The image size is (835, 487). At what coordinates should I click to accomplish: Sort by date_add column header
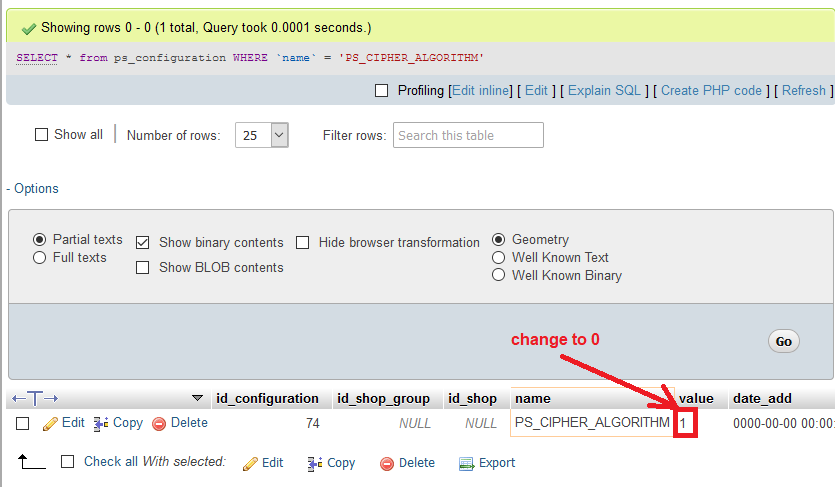click(762, 399)
